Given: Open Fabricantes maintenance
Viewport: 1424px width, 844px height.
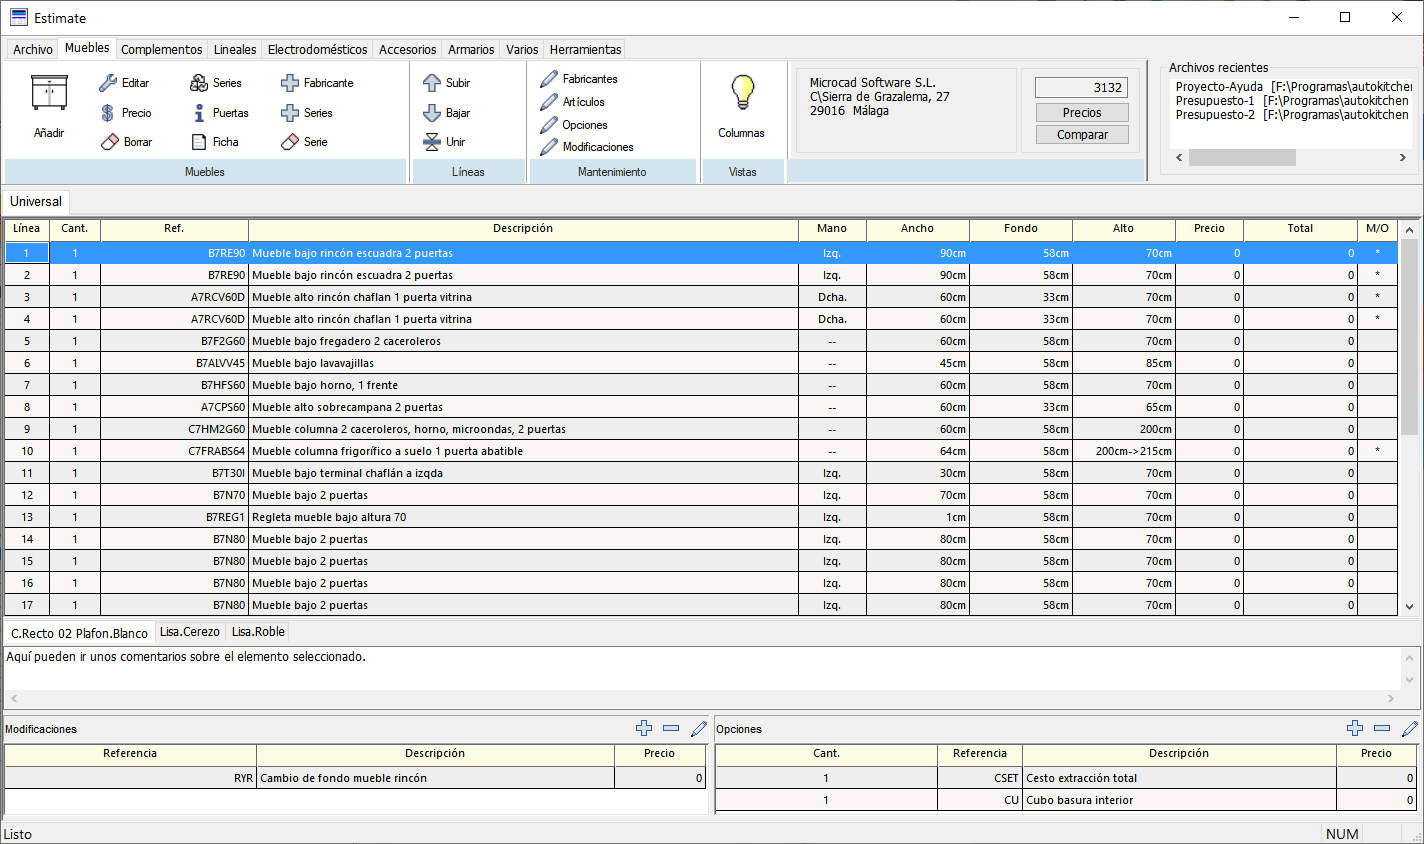Looking at the screenshot, I should tap(579, 79).
